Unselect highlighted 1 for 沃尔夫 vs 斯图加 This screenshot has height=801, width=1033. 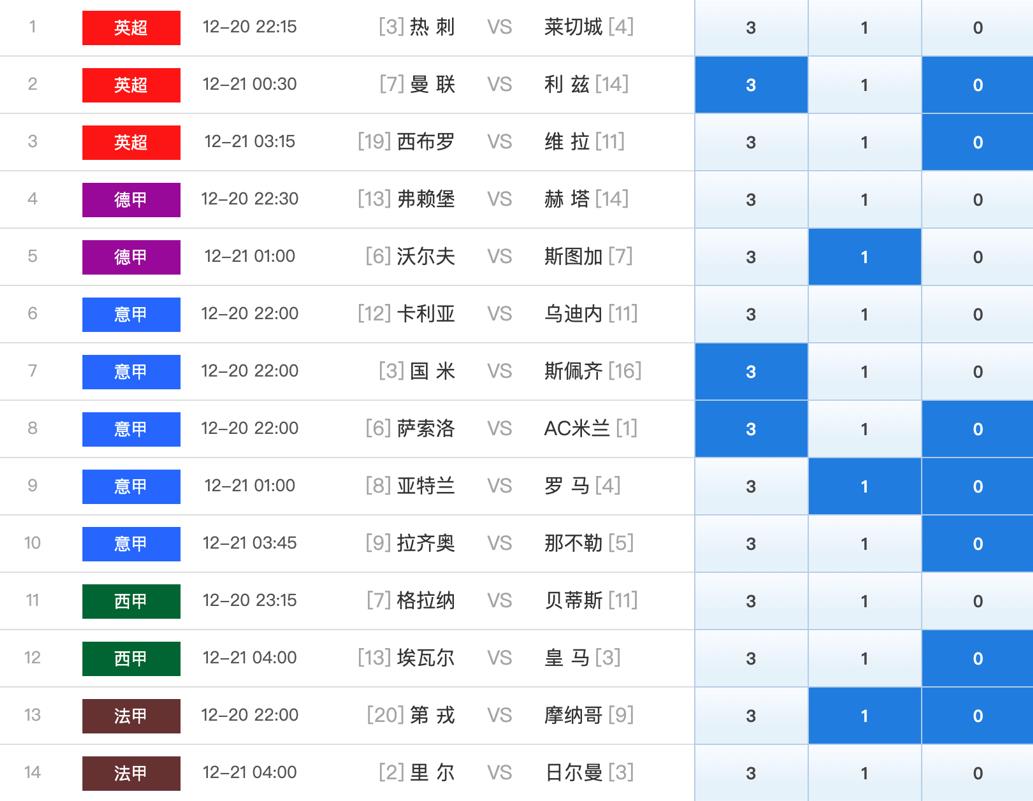(x=864, y=257)
